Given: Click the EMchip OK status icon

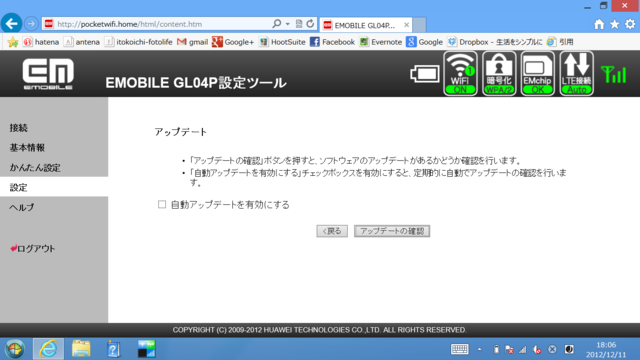Looking at the screenshot, I should (x=538, y=73).
